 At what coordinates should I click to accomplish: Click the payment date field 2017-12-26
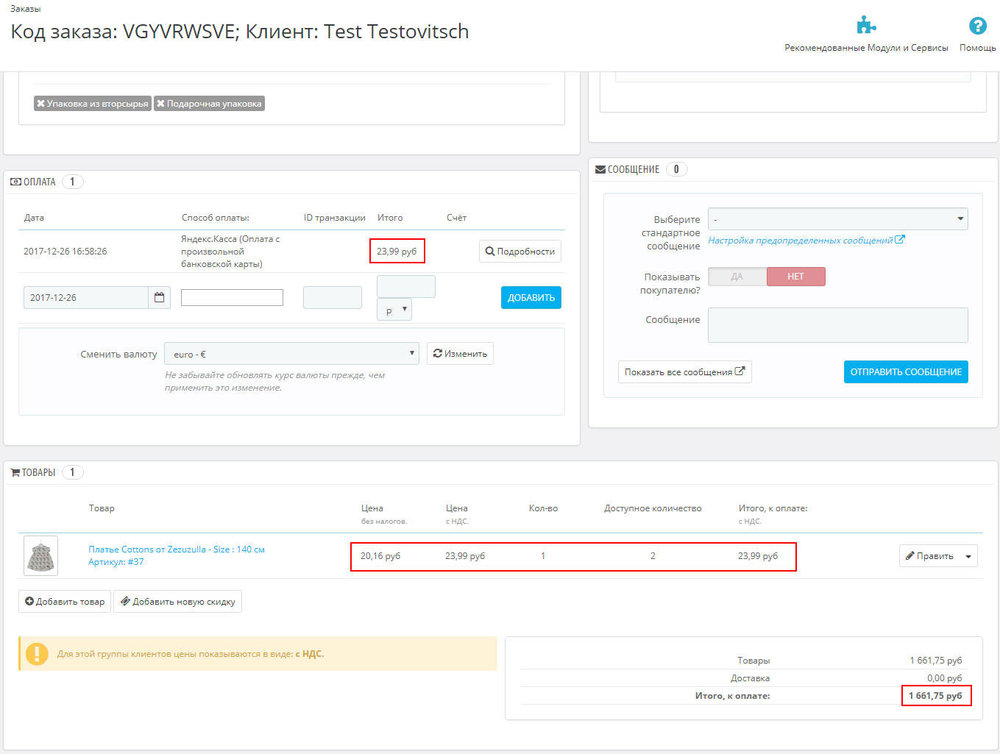(x=86, y=297)
